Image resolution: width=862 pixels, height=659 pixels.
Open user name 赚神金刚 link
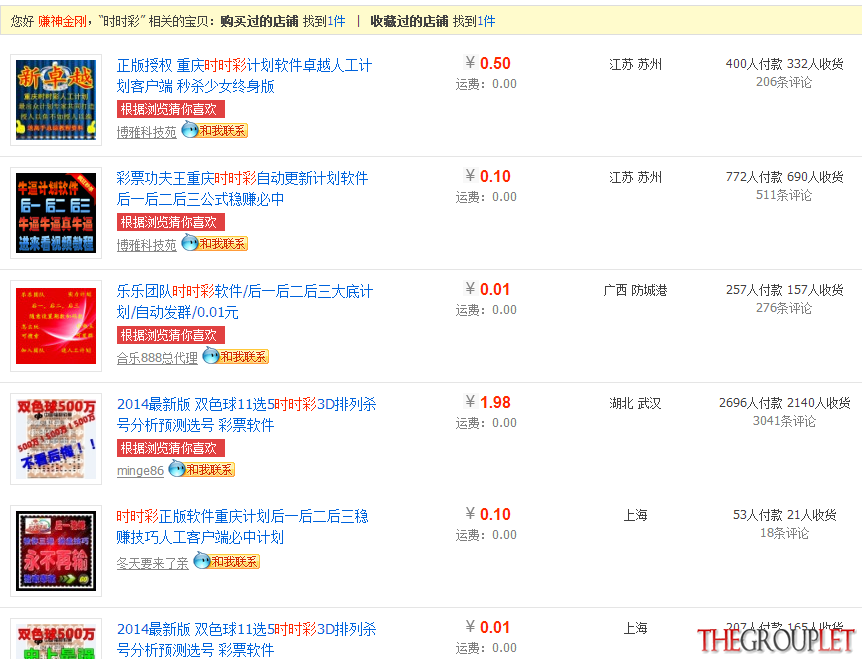(x=62, y=21)
